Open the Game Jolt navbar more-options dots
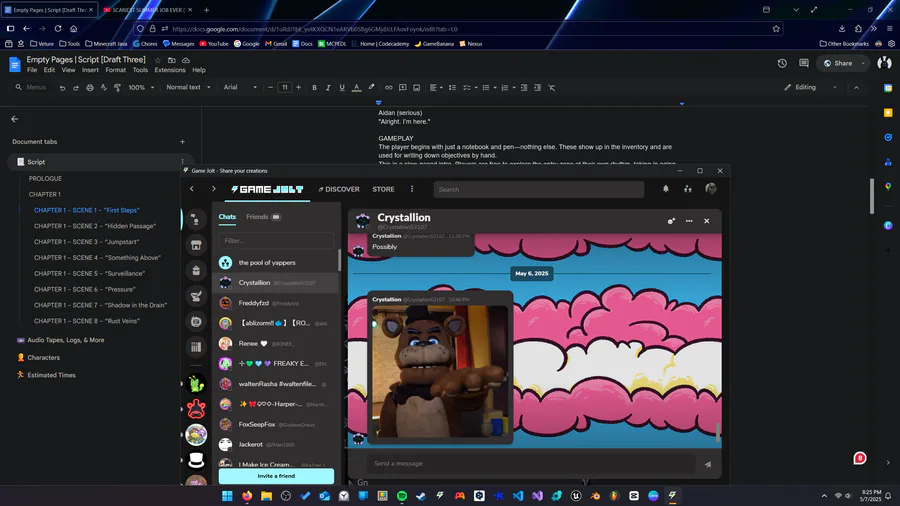This screenshot has height=506, width=900. click(412, 189)
